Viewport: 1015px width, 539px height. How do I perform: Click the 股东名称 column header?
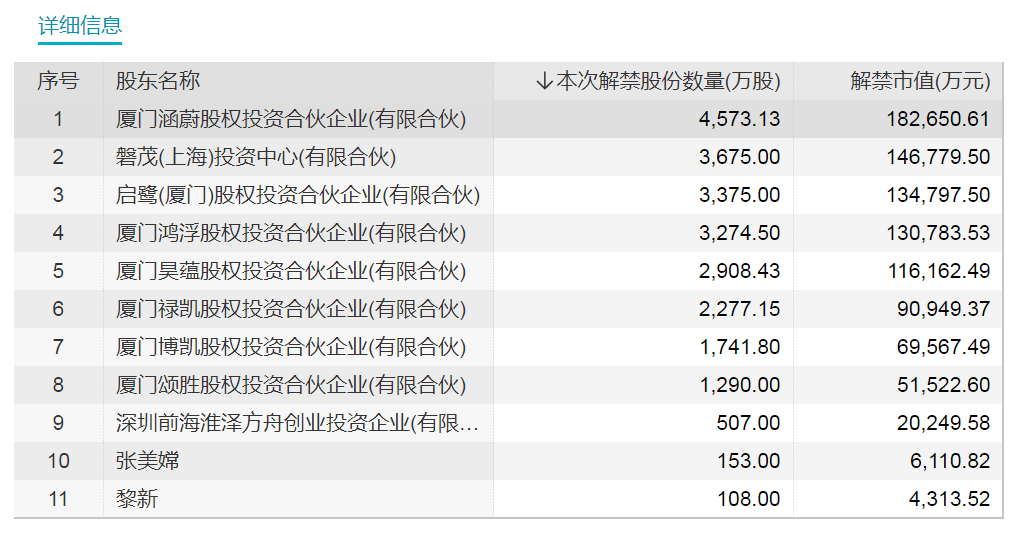pyautogui.click(x=158, y=82)
